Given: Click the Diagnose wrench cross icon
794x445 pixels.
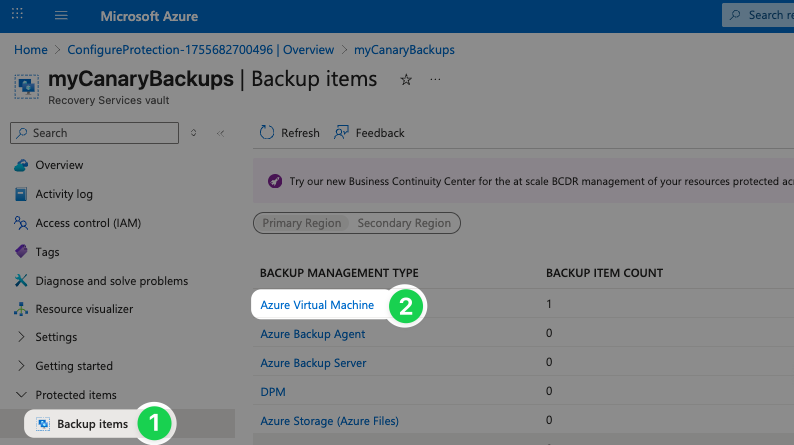Looking at the screenshot, I should pos(21,280).
